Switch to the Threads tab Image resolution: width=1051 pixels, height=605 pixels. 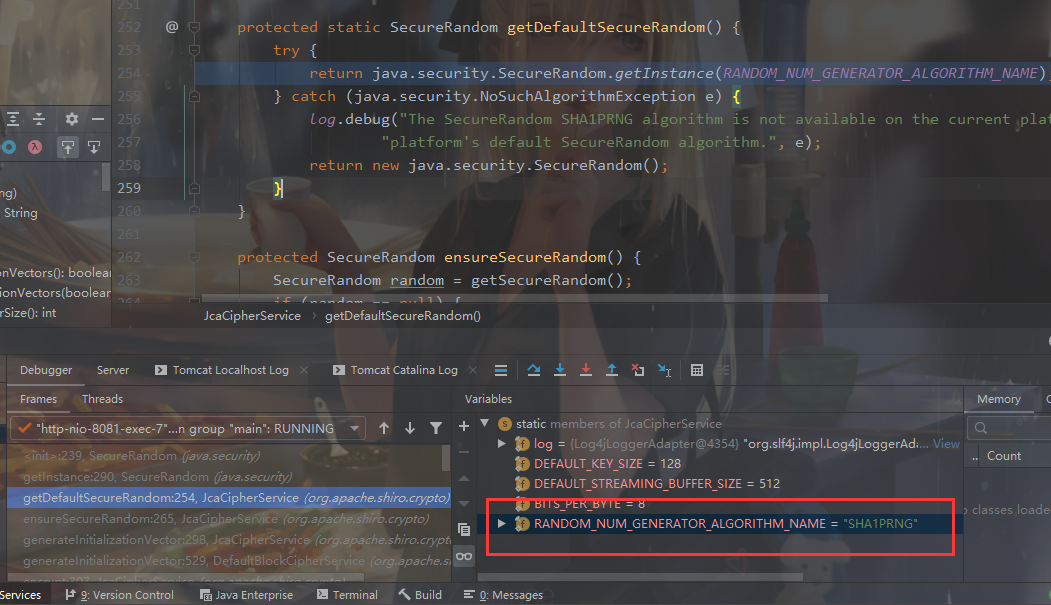102,399
